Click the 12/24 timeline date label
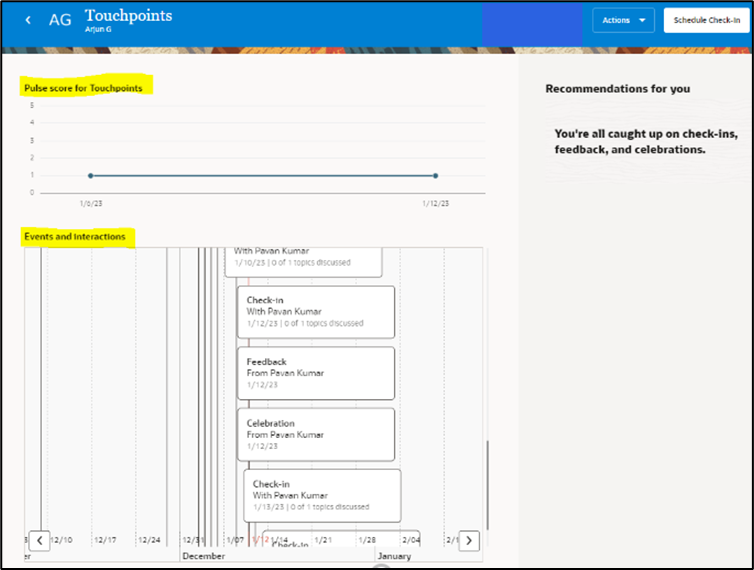 click(x=149, y=540)
